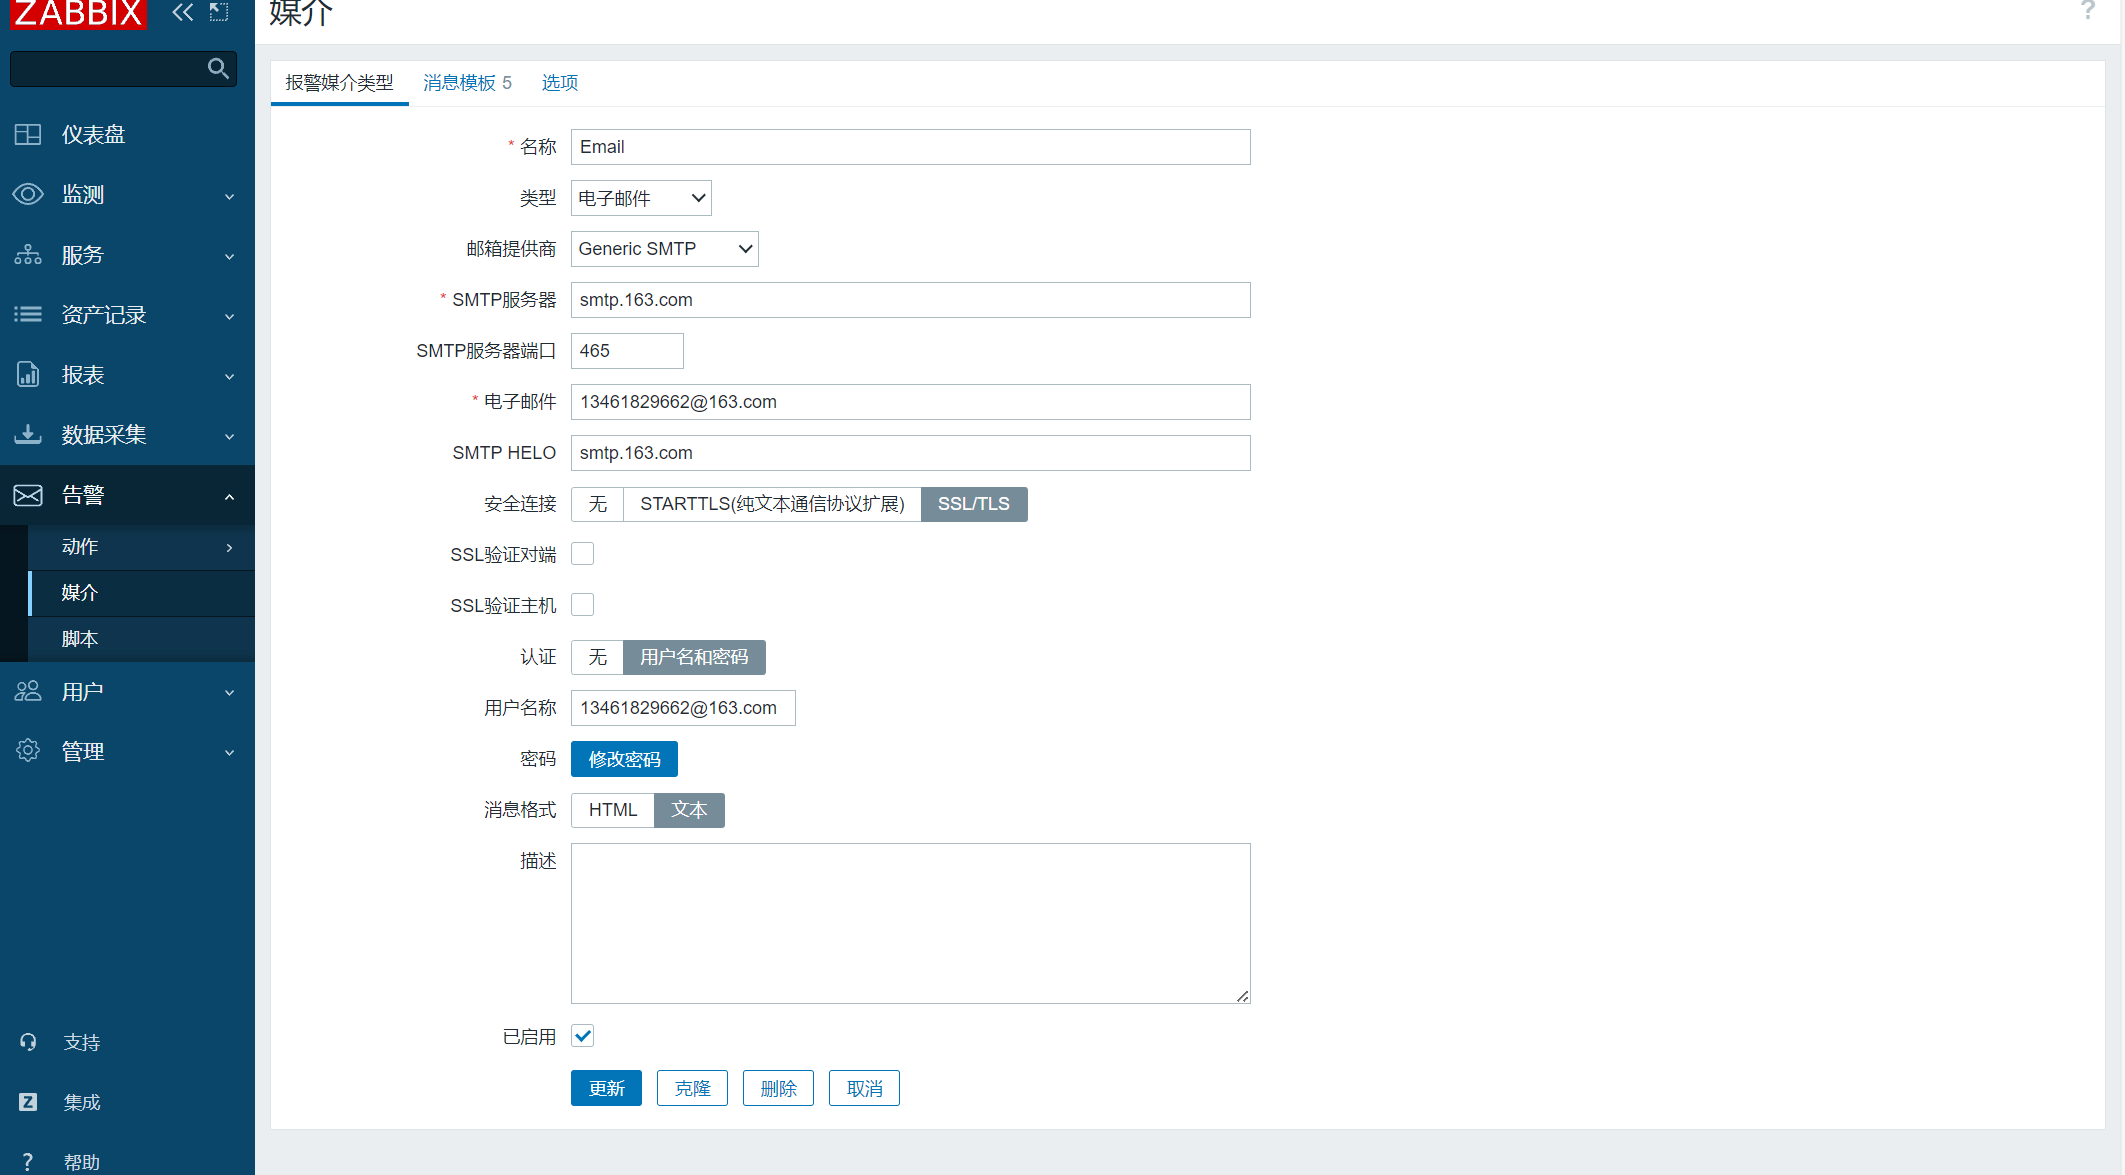Click the reports chart-document icon

pos(28,374)
